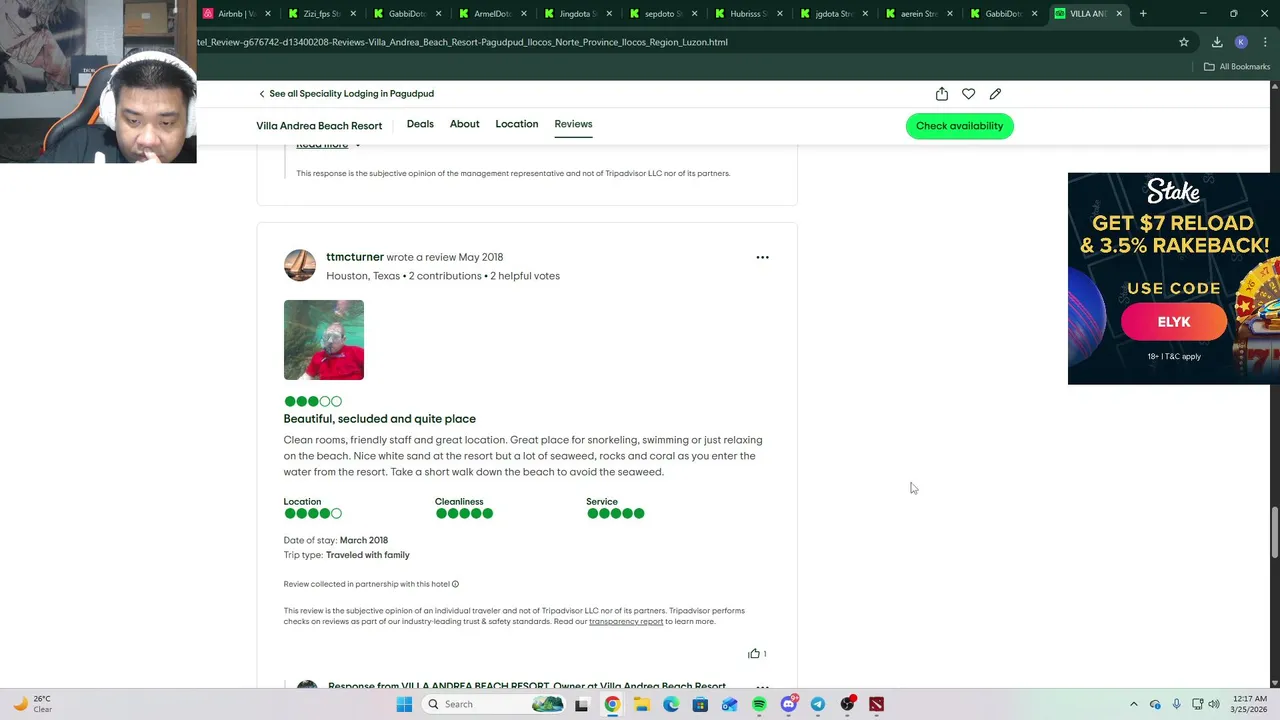
Task: Open the reviewer's underwater snorkeling photo
Action: click(x=324, y=340)
